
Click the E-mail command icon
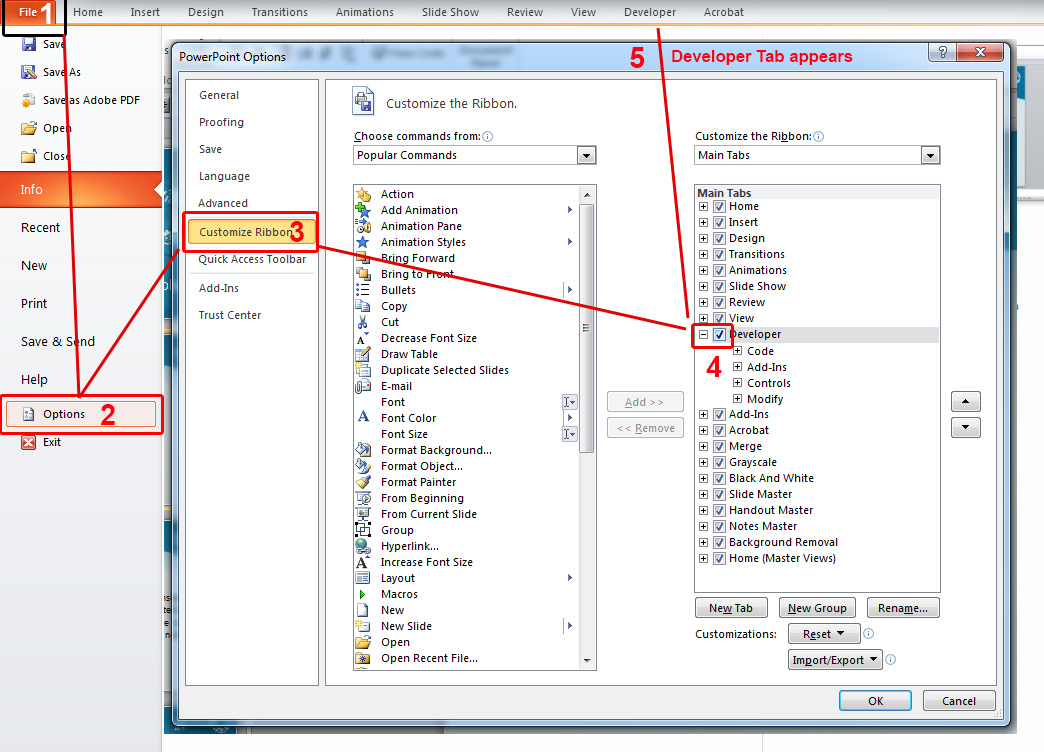(363, 386)
